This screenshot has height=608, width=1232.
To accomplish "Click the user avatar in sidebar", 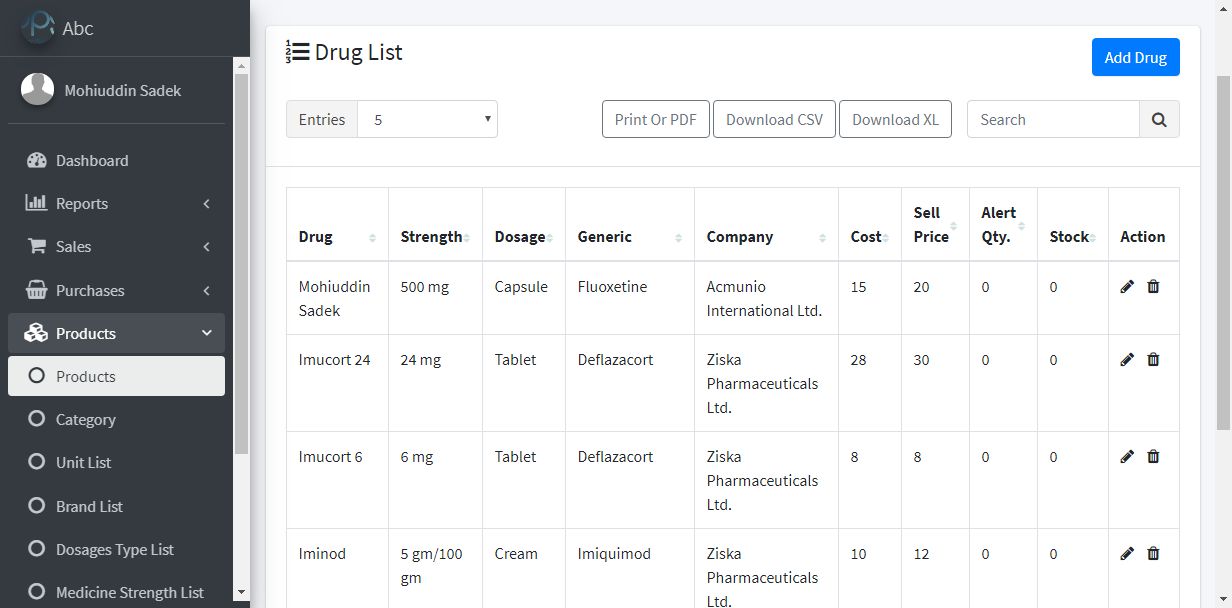I will coord(38,90).
